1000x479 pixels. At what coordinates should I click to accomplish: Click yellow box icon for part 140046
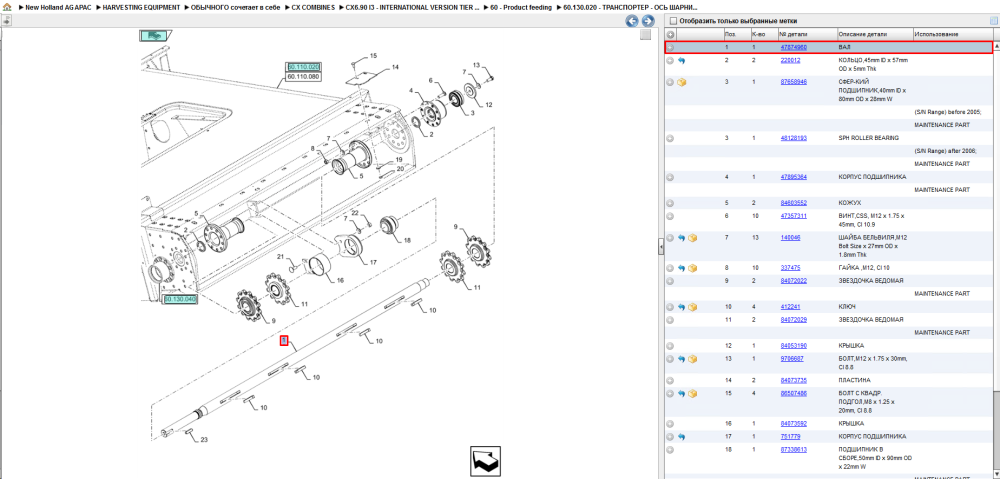point(692,238)
